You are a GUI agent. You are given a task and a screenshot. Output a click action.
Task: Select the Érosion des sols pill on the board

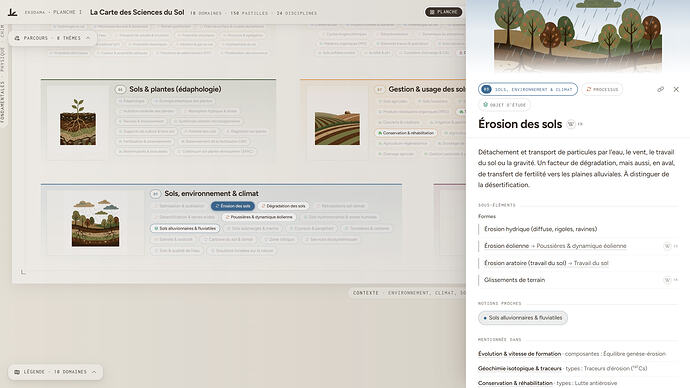coord(233,206)
